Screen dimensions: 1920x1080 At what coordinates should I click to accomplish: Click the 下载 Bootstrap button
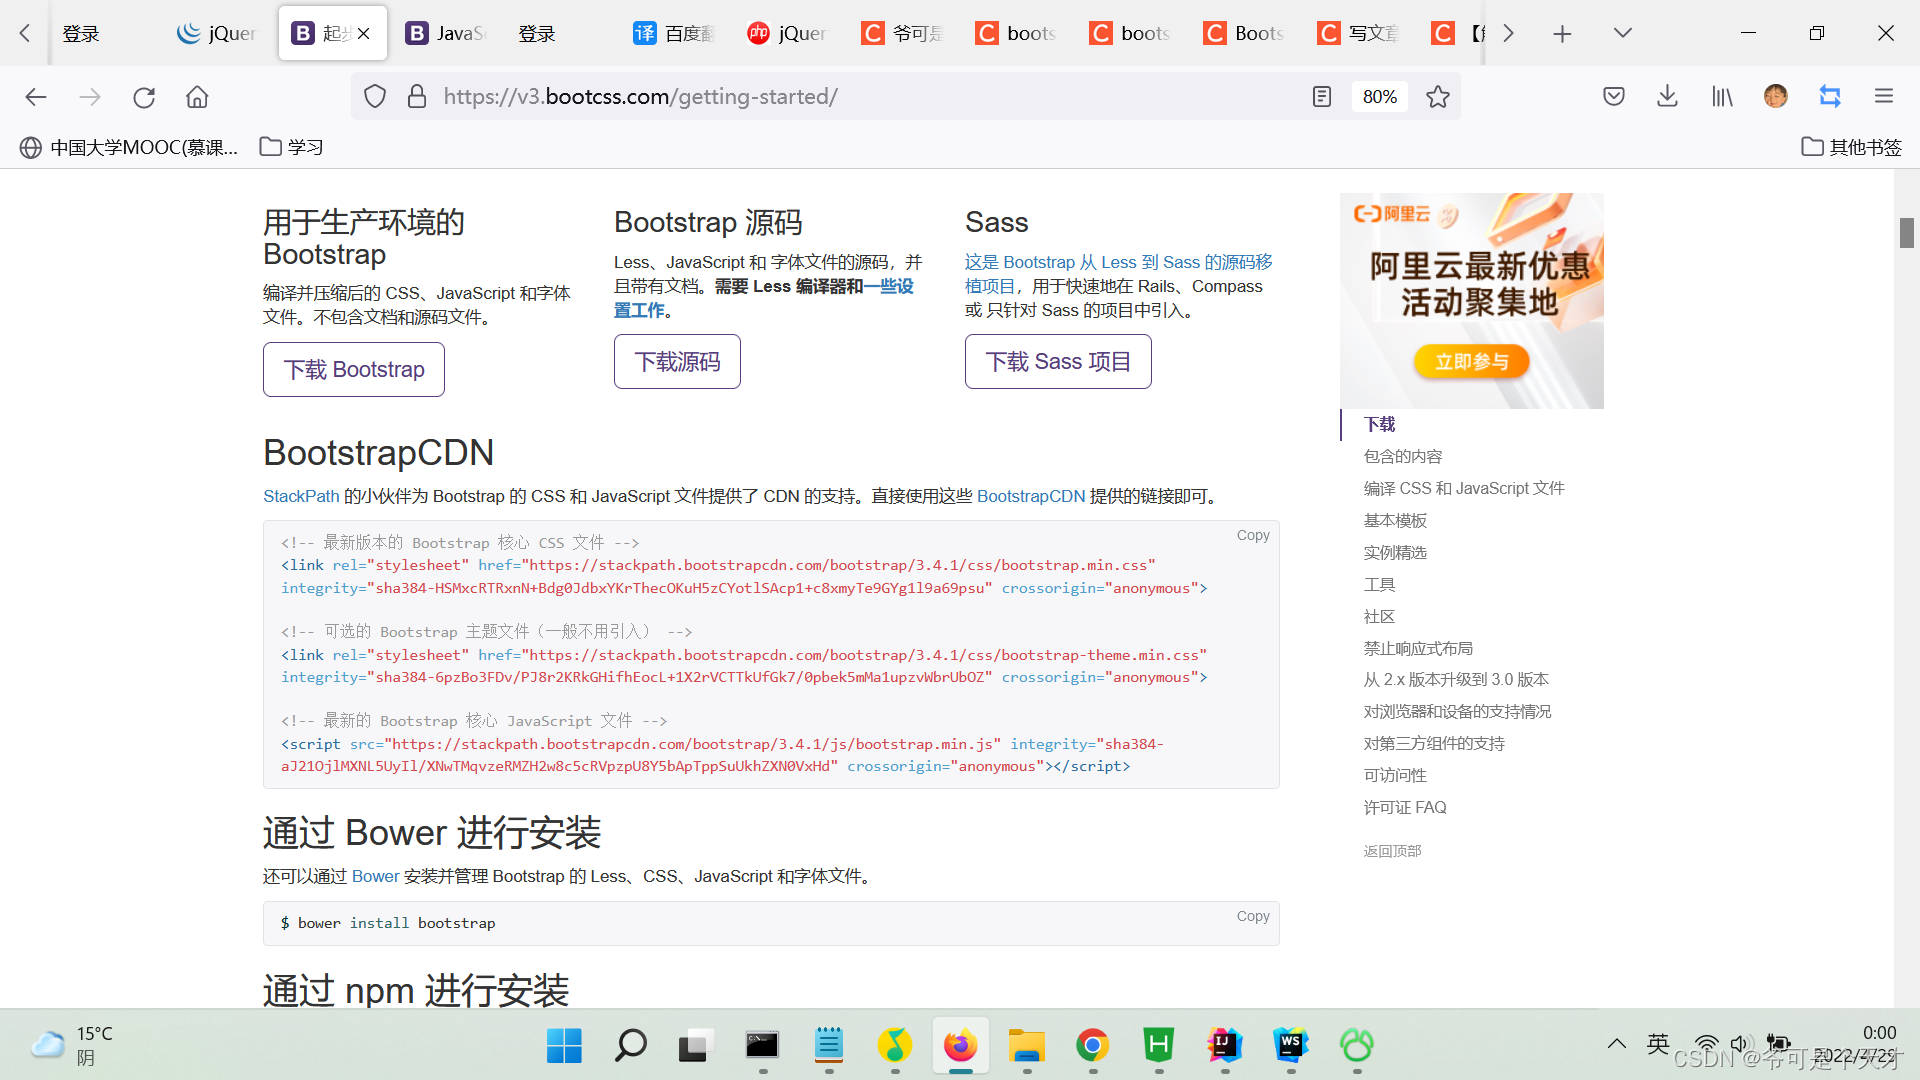(x=354, y=370)
